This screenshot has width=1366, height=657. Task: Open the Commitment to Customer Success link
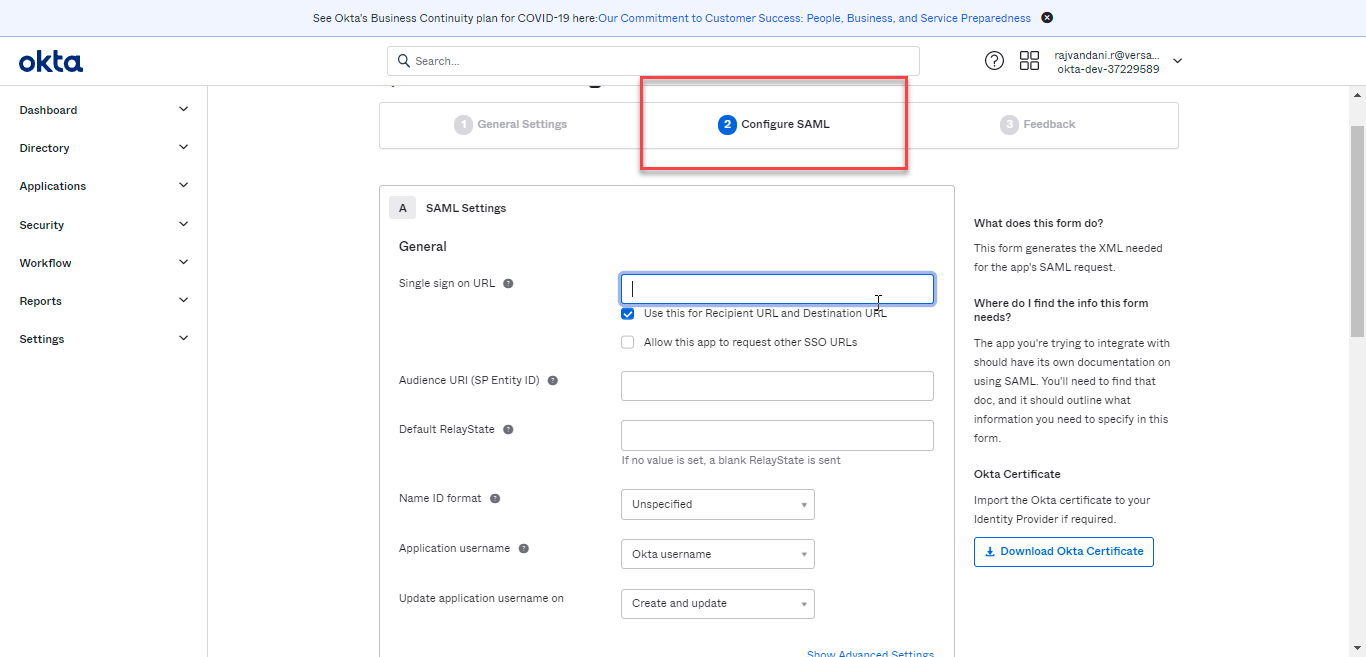click(815, 18)
